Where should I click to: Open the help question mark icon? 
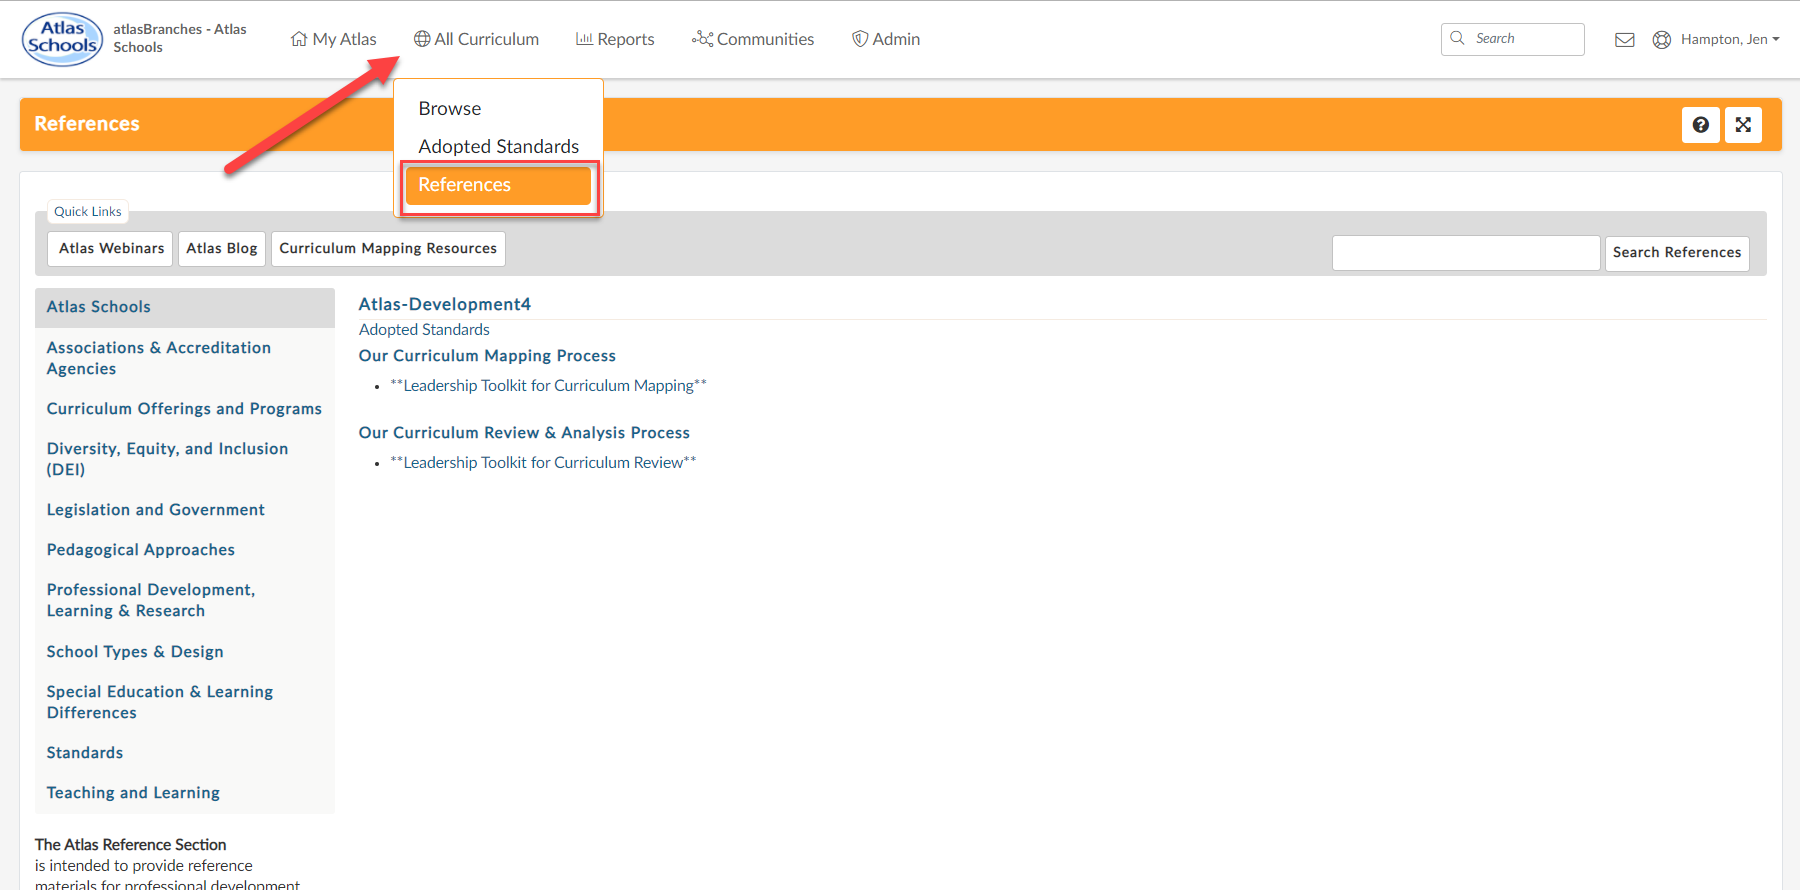click(1701, 125)
